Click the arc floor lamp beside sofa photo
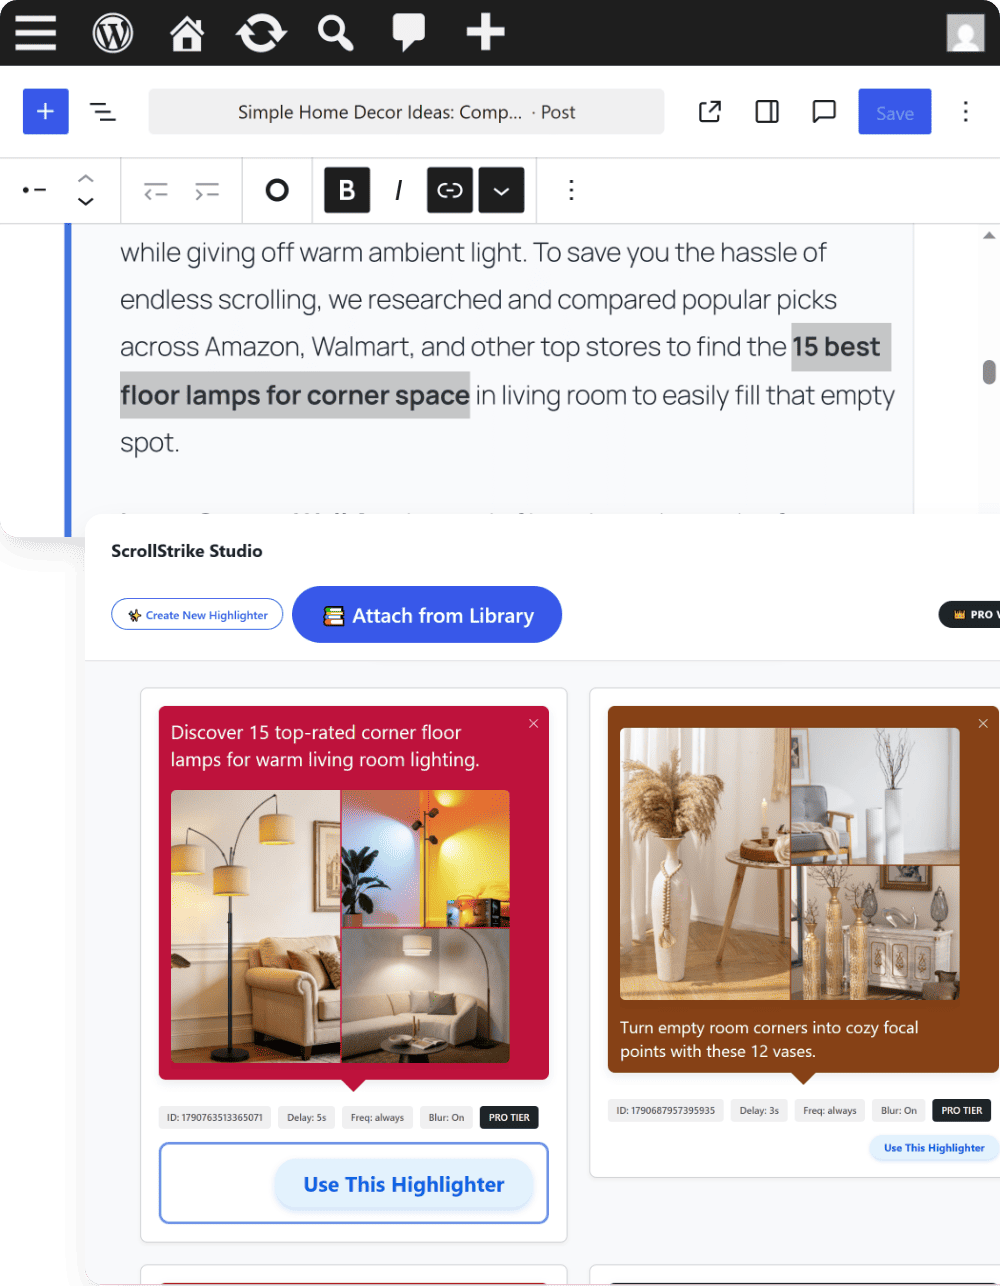The height and width of the screenshot is (1286, 1000). pos(256,927)
